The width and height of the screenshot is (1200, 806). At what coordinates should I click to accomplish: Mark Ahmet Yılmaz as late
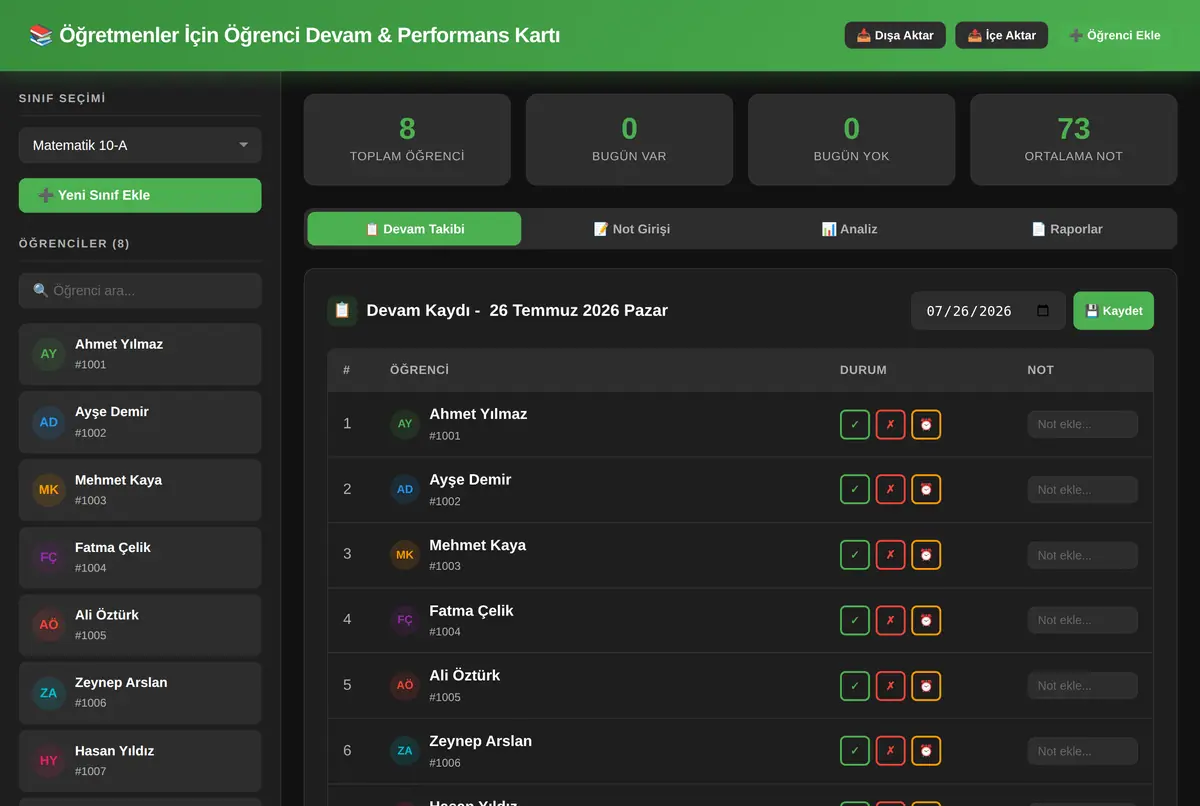(x=926, y=424)
